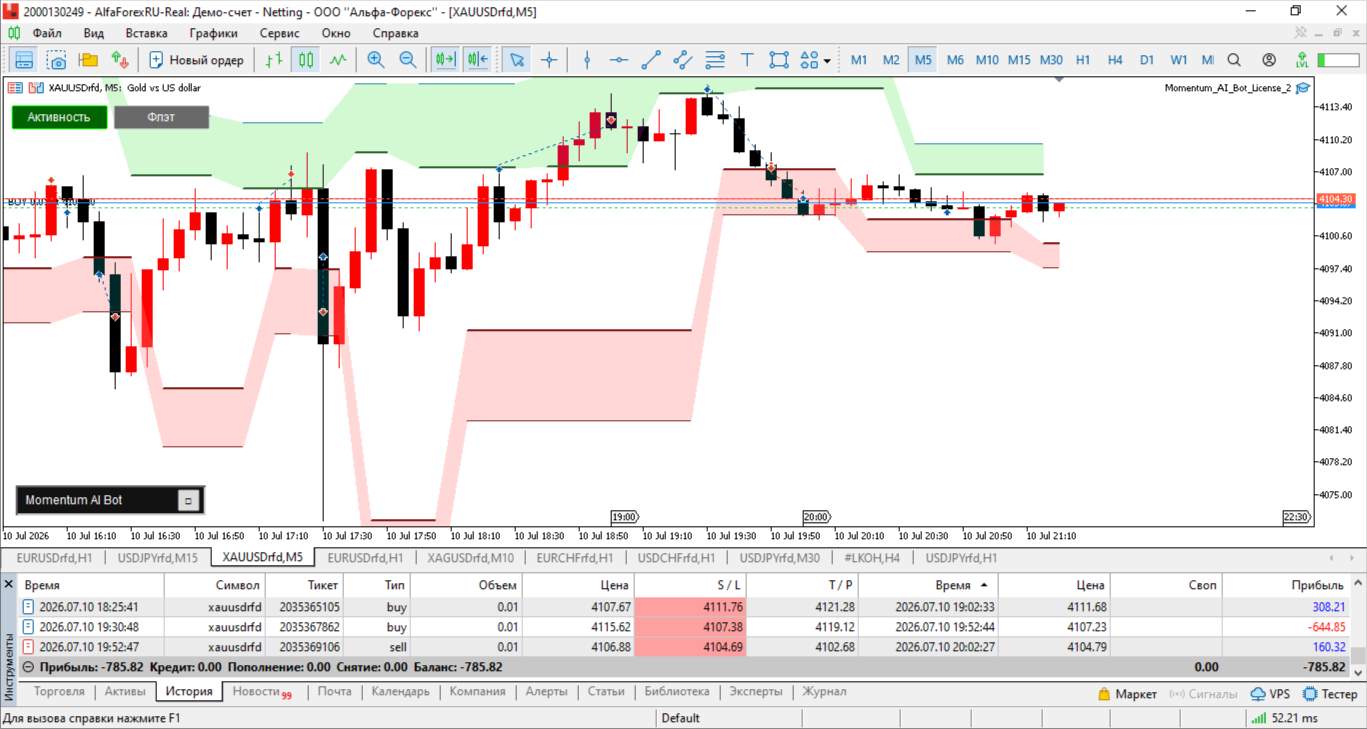Select the Fibonacci retracement tool

(715, 60)
